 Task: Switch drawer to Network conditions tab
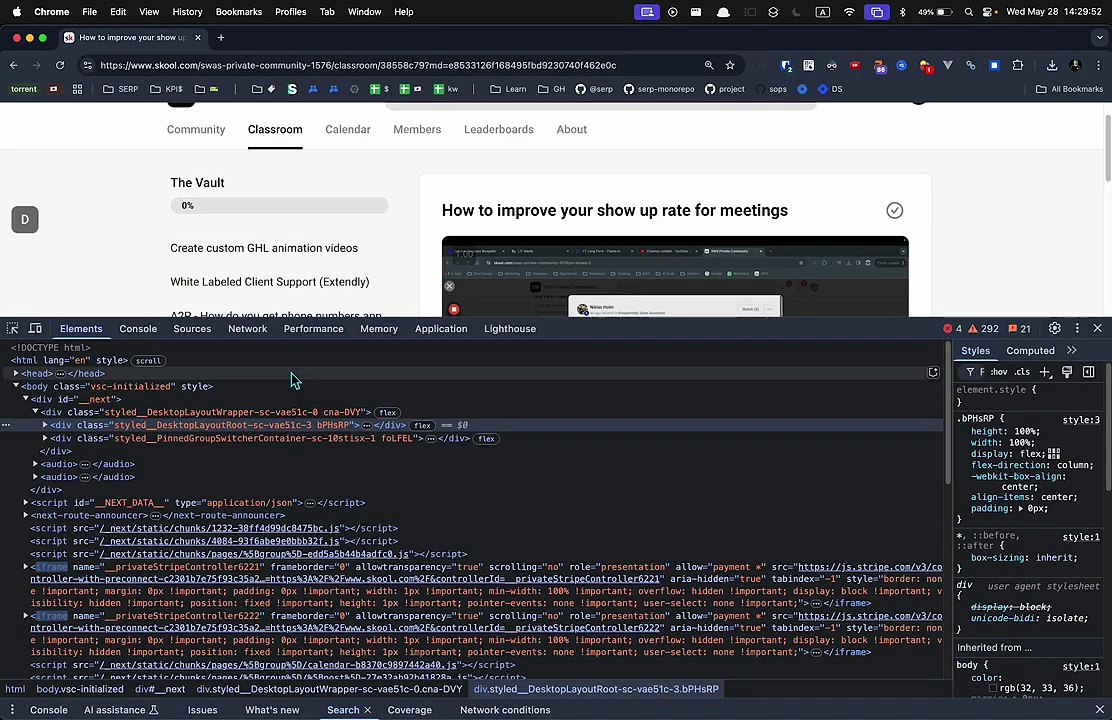point(505,709)
